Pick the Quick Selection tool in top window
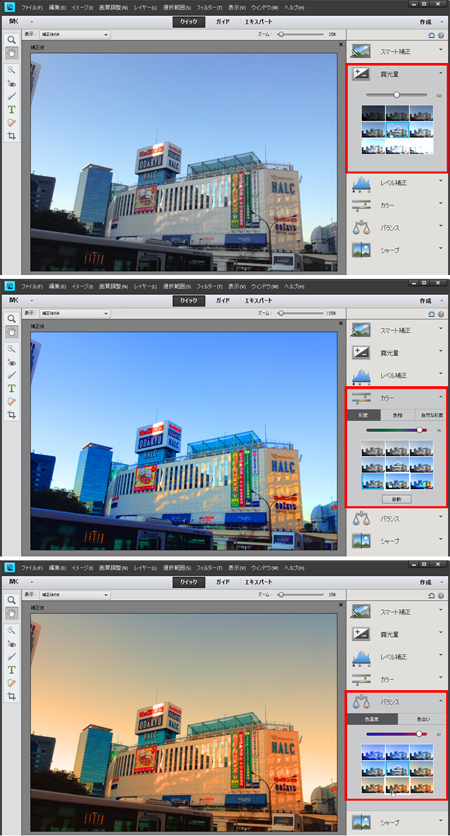450x836 pixels. click(11, 70)
